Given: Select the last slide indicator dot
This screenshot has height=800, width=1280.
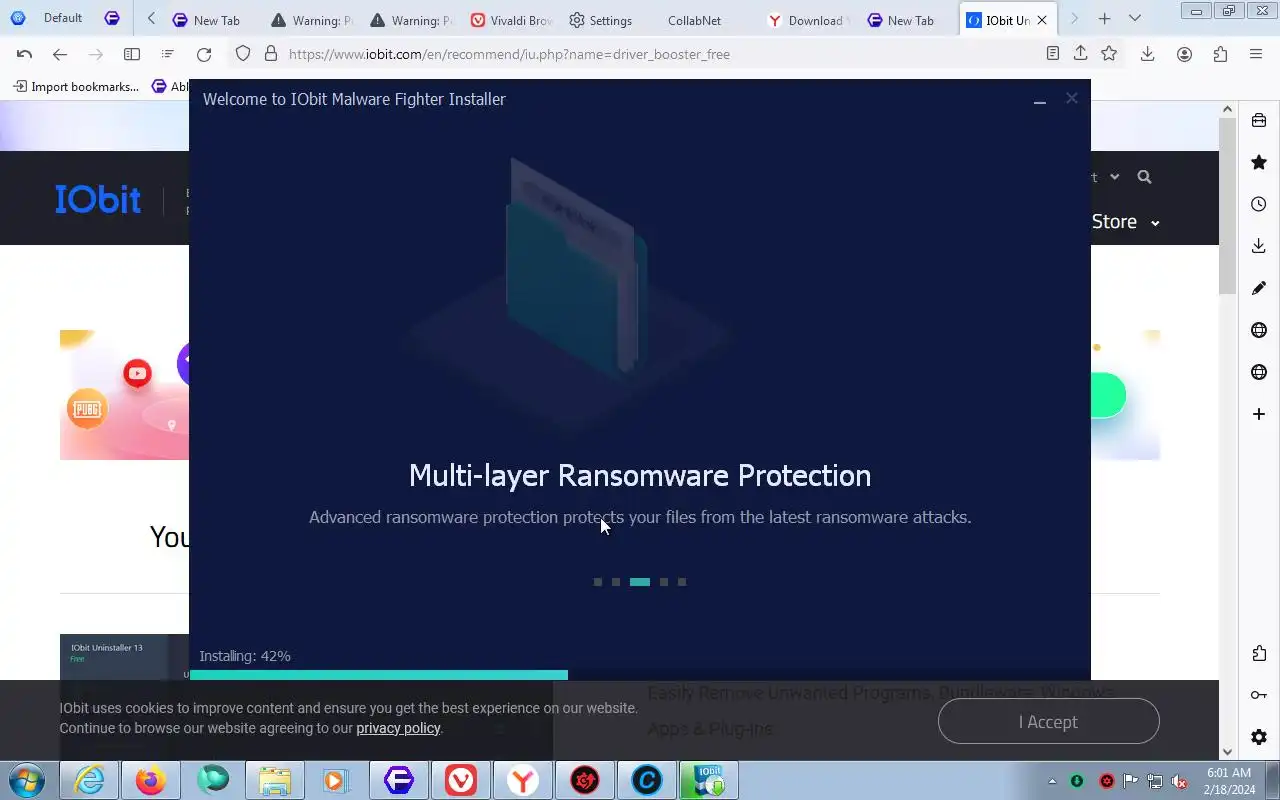Looking at the screenshot, I should 682,582.
